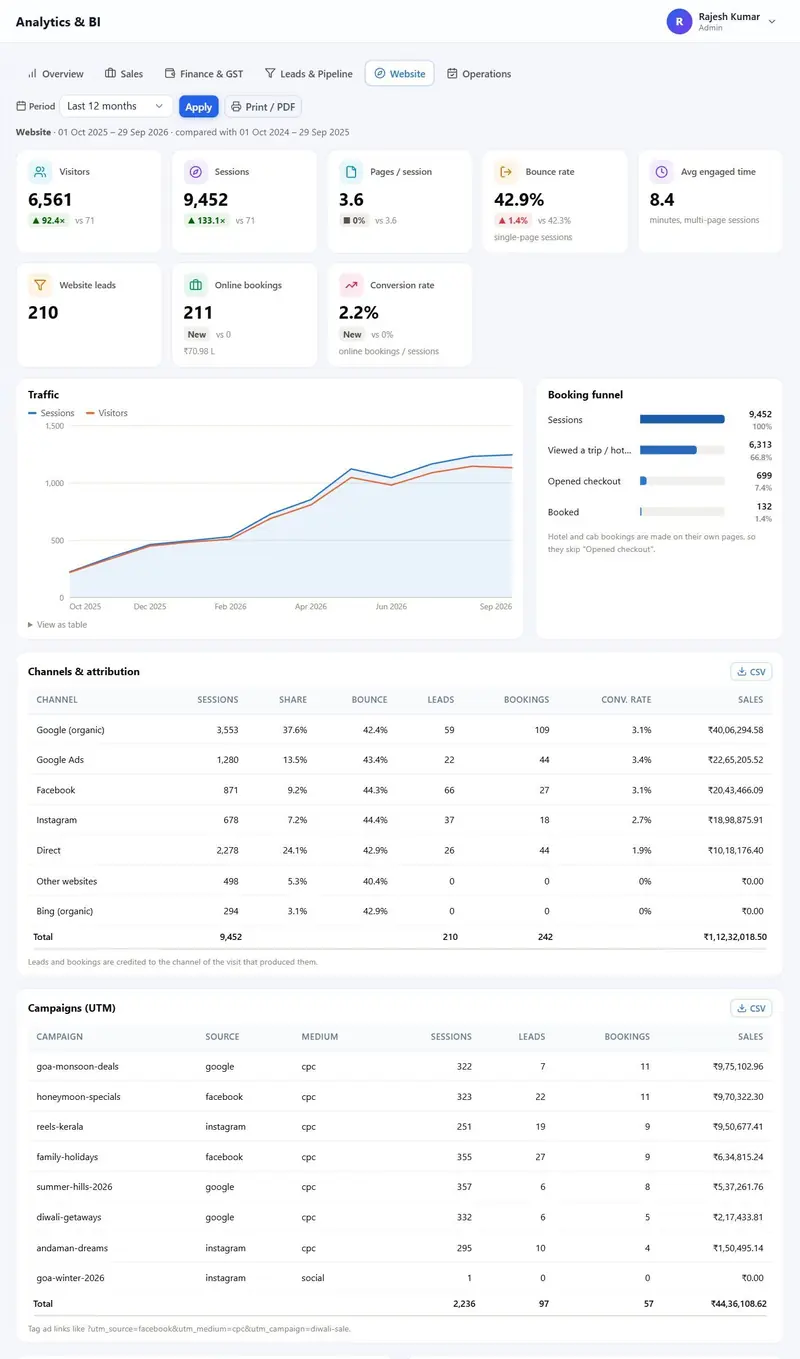The height and width of the screenshot is (1359, 800).
Task: Click the Booked funnel stage label
Action: 563,512
